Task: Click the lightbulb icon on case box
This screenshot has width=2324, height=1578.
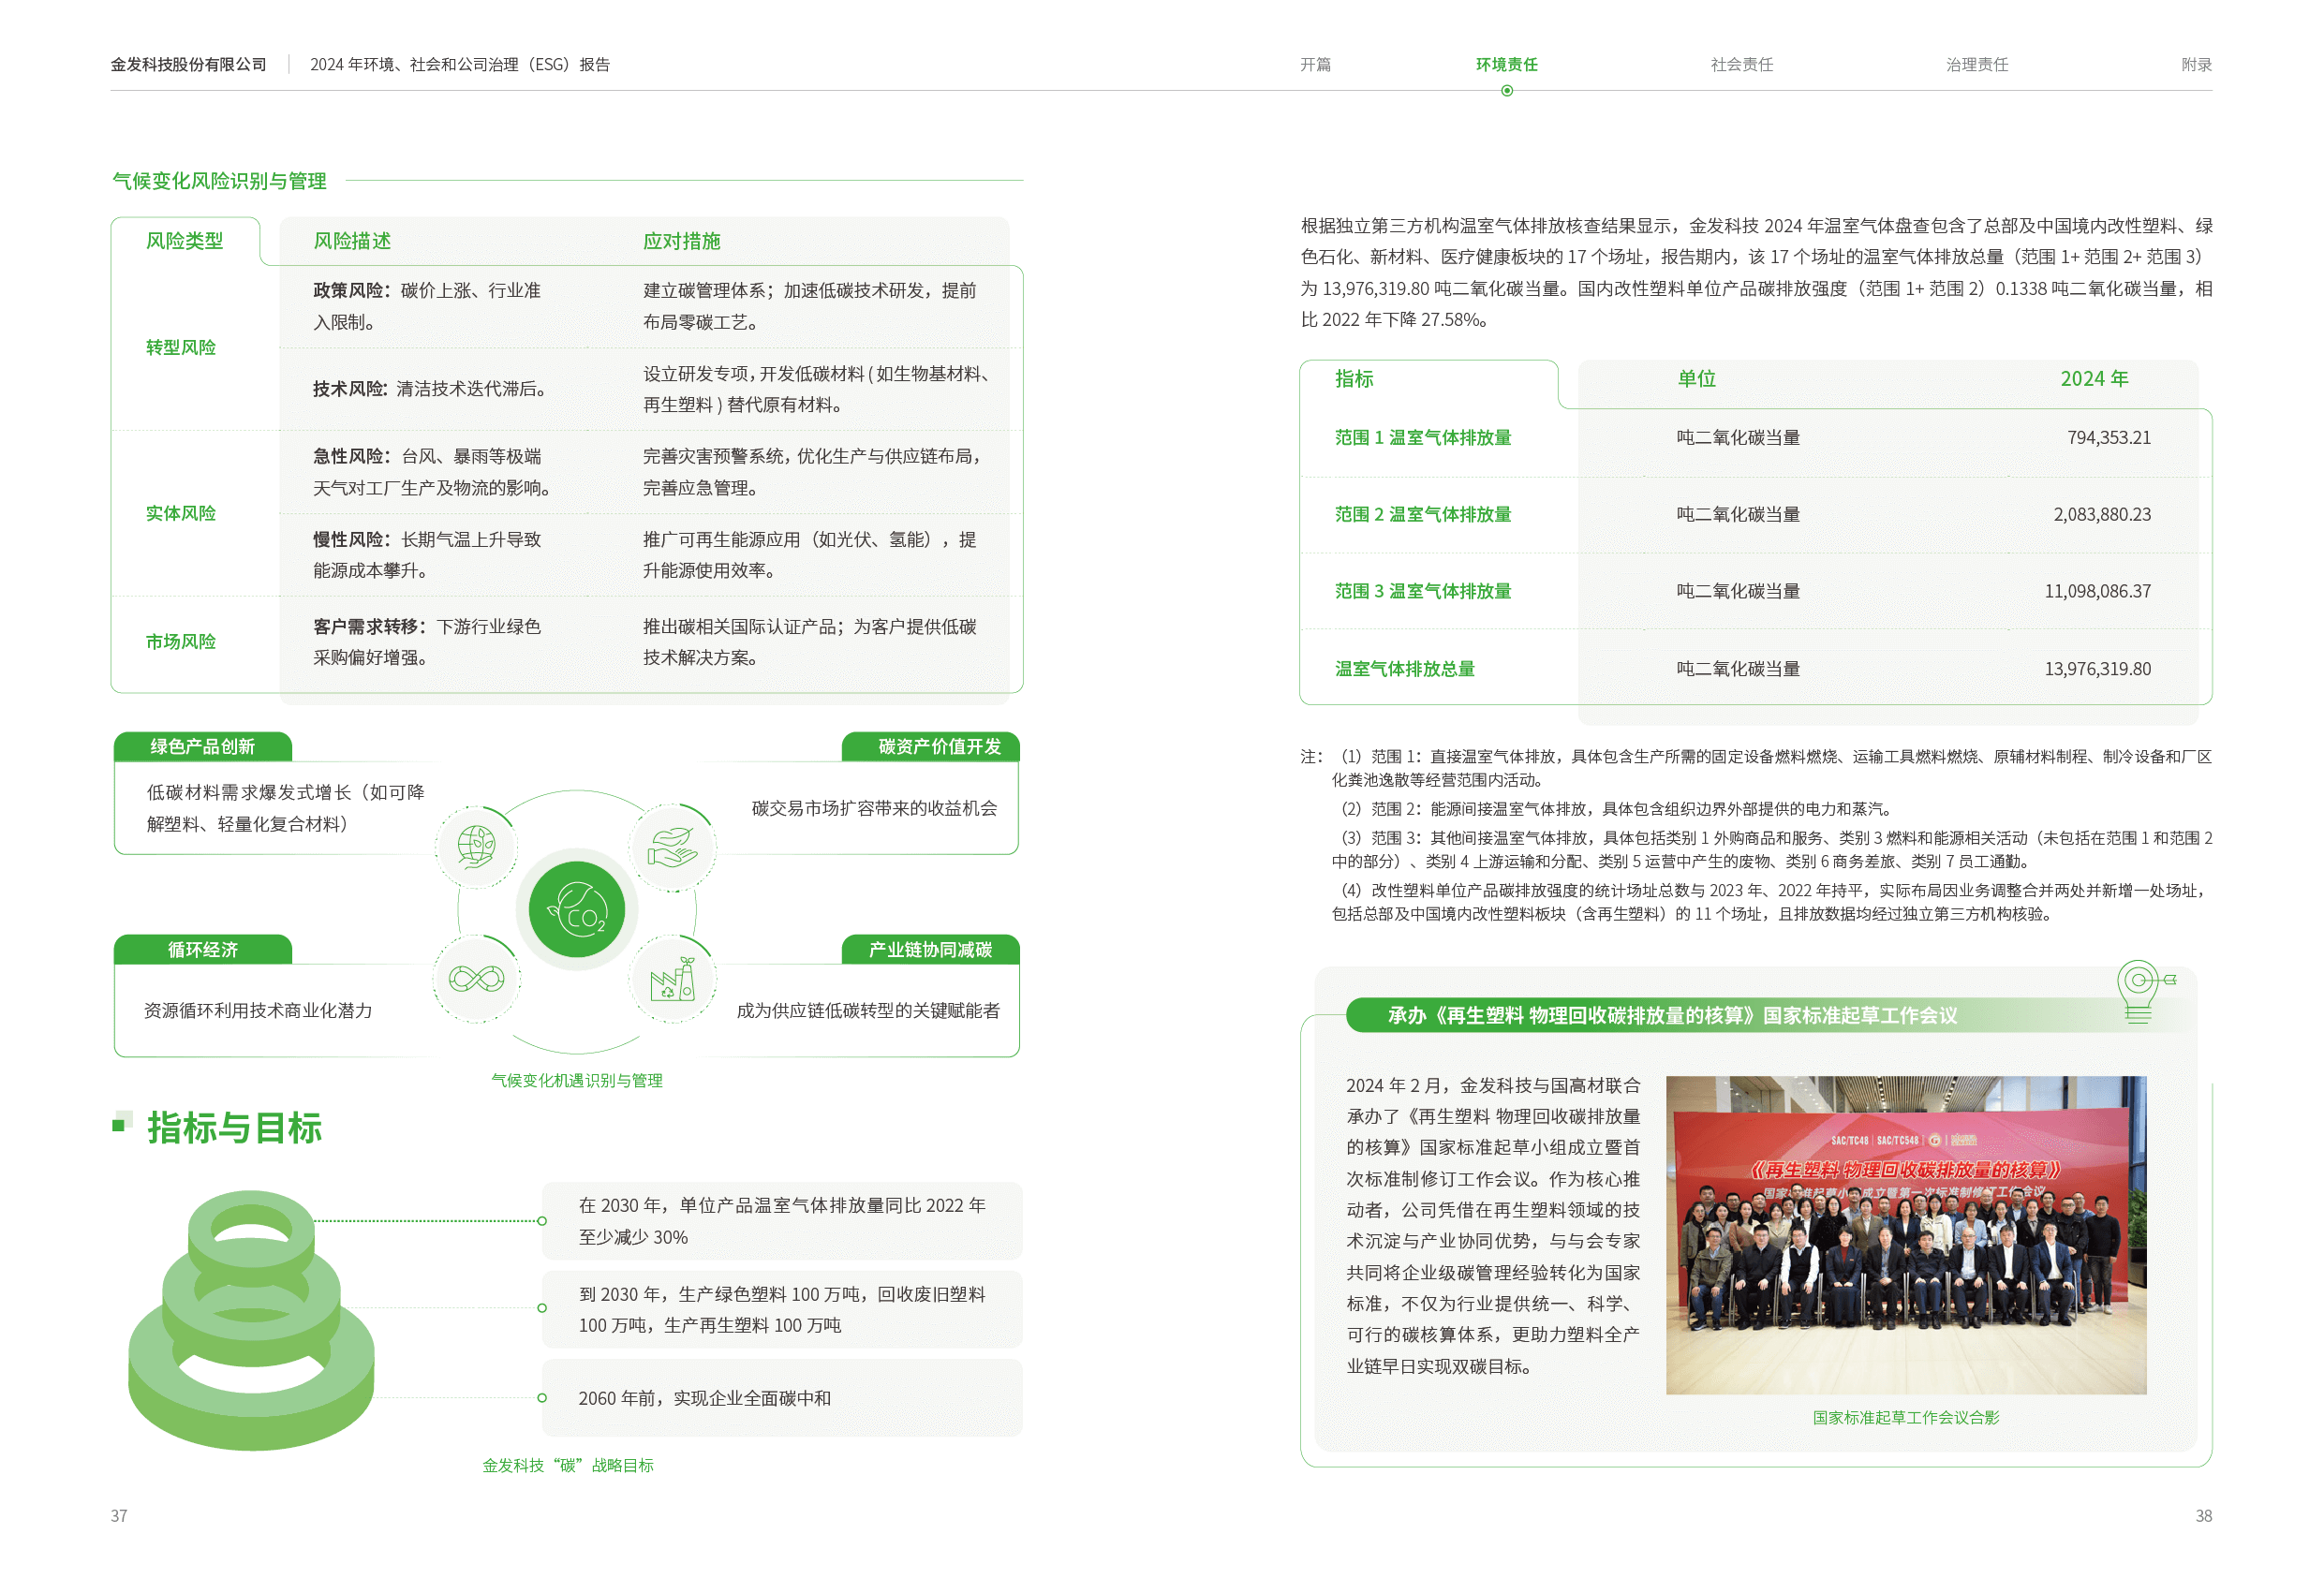Action: [2140, 991]
